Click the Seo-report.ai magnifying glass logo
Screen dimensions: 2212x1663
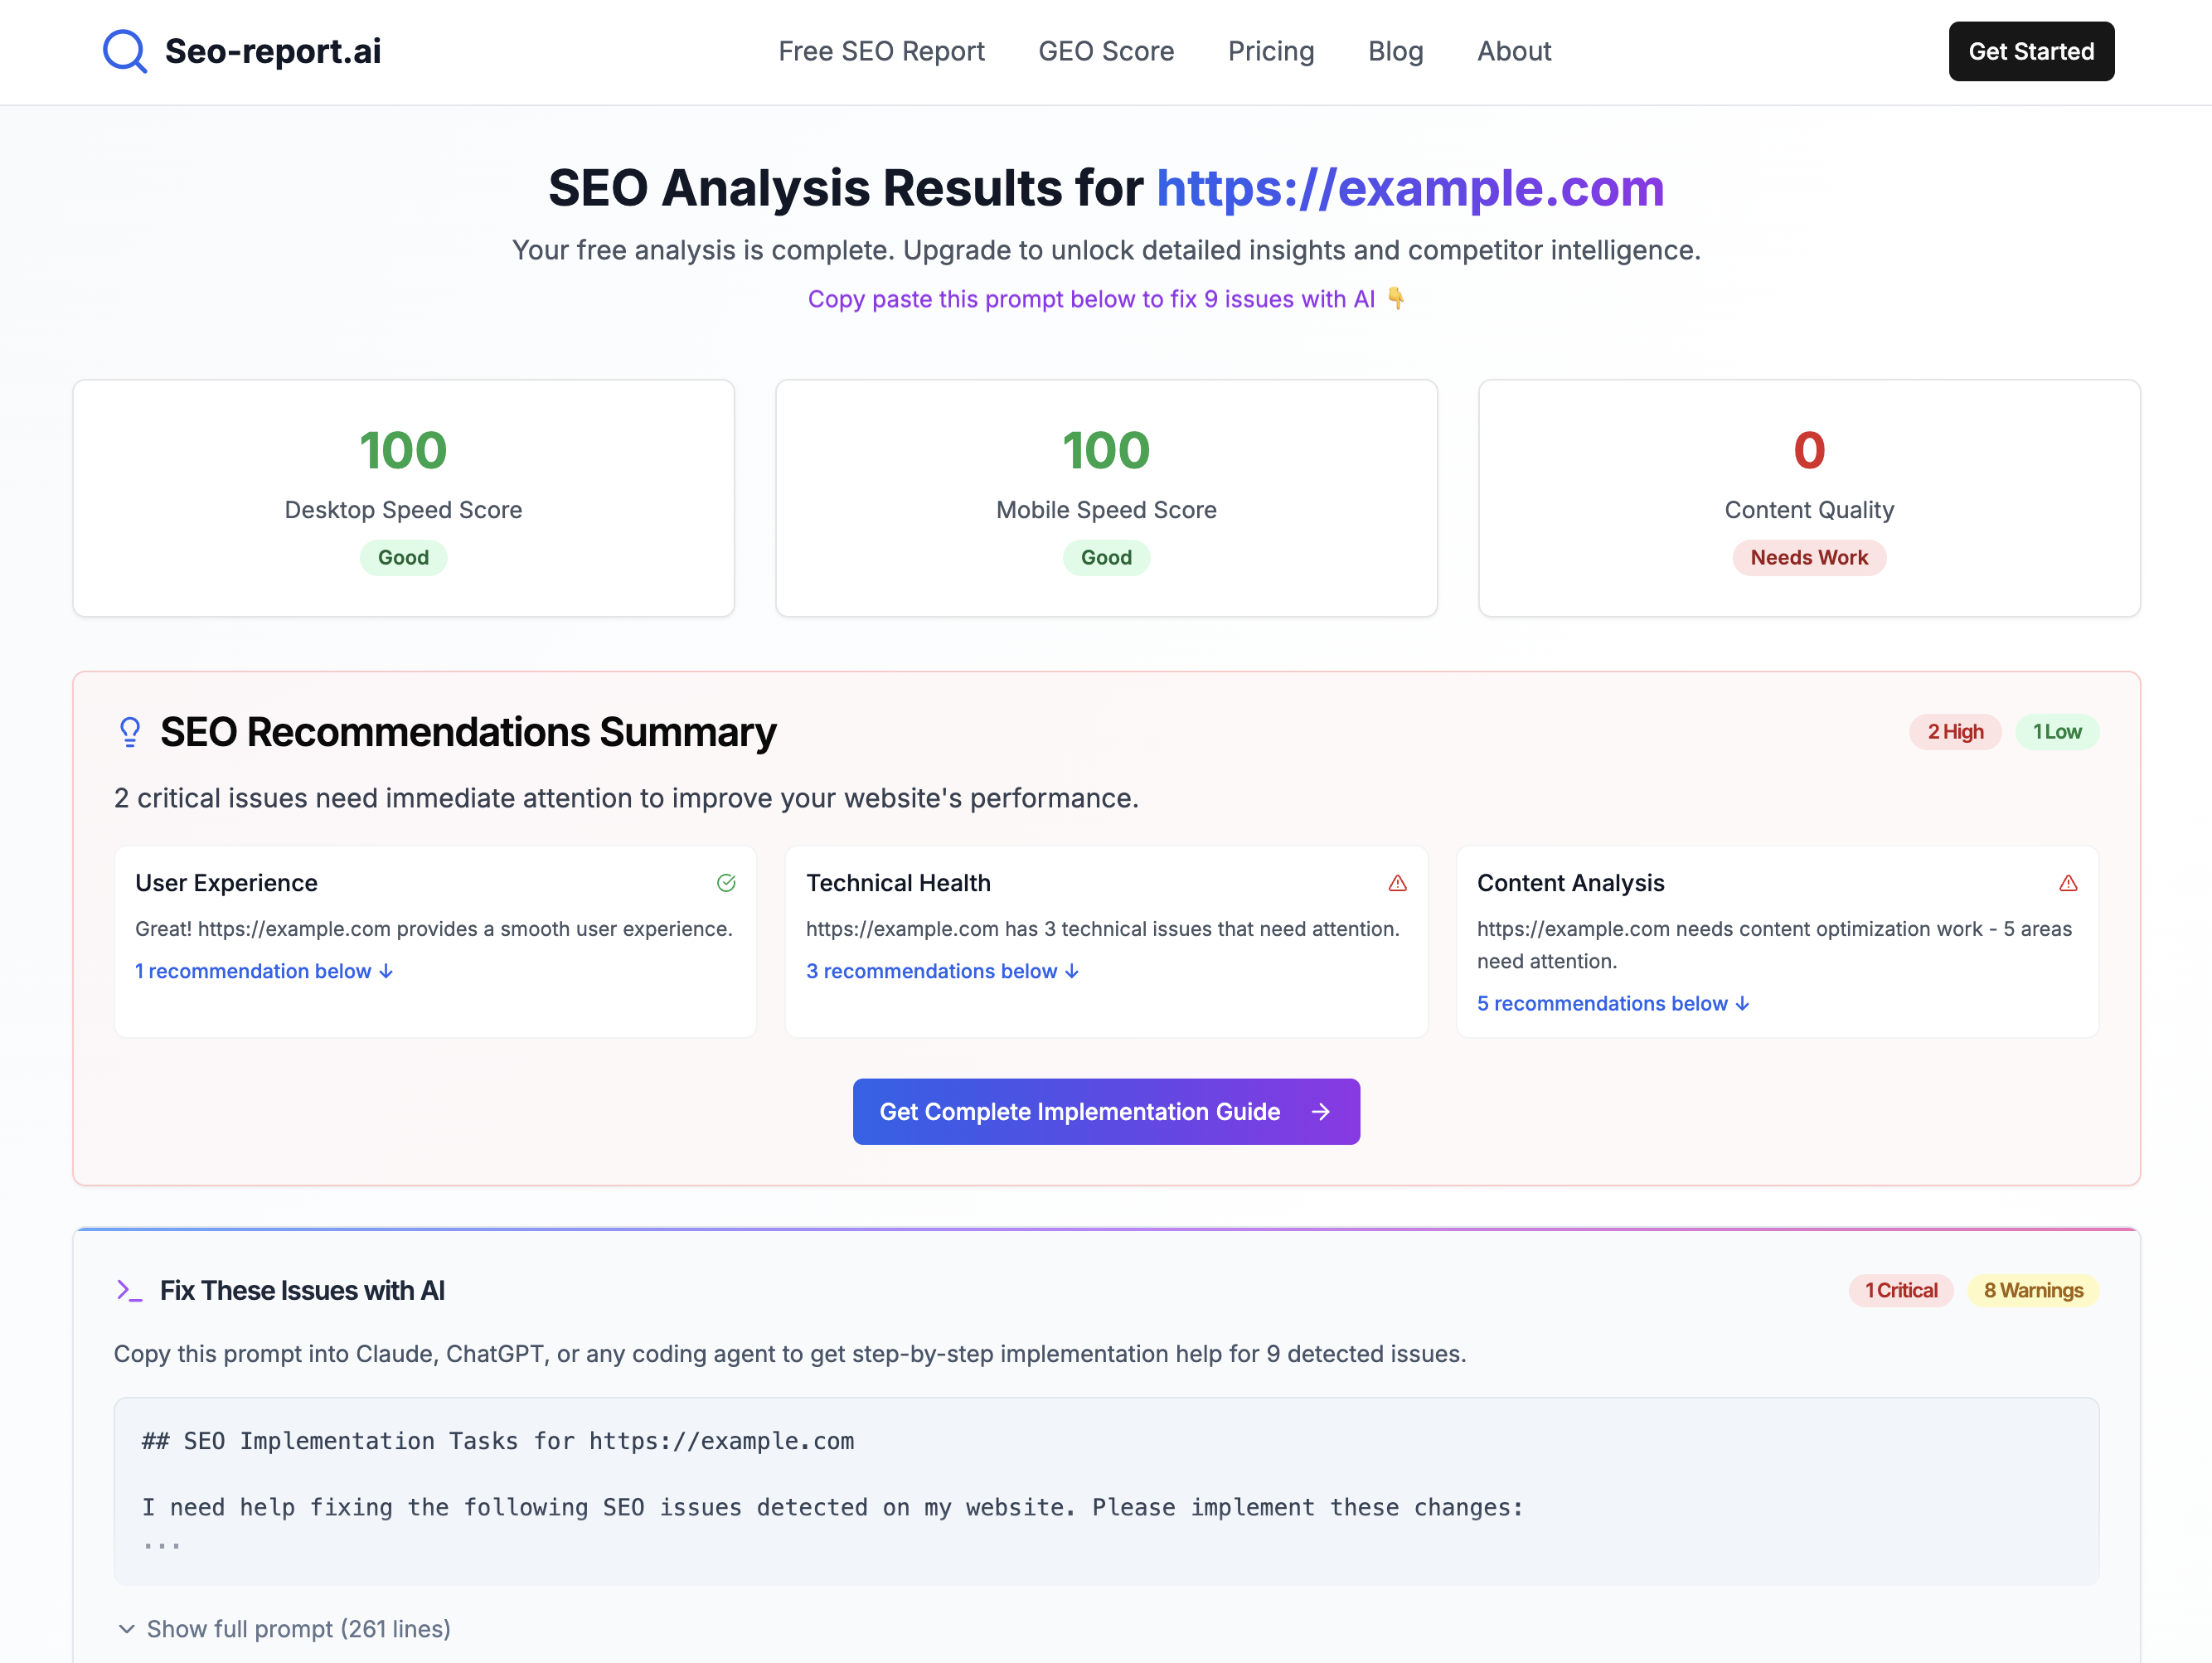(124, 51)
